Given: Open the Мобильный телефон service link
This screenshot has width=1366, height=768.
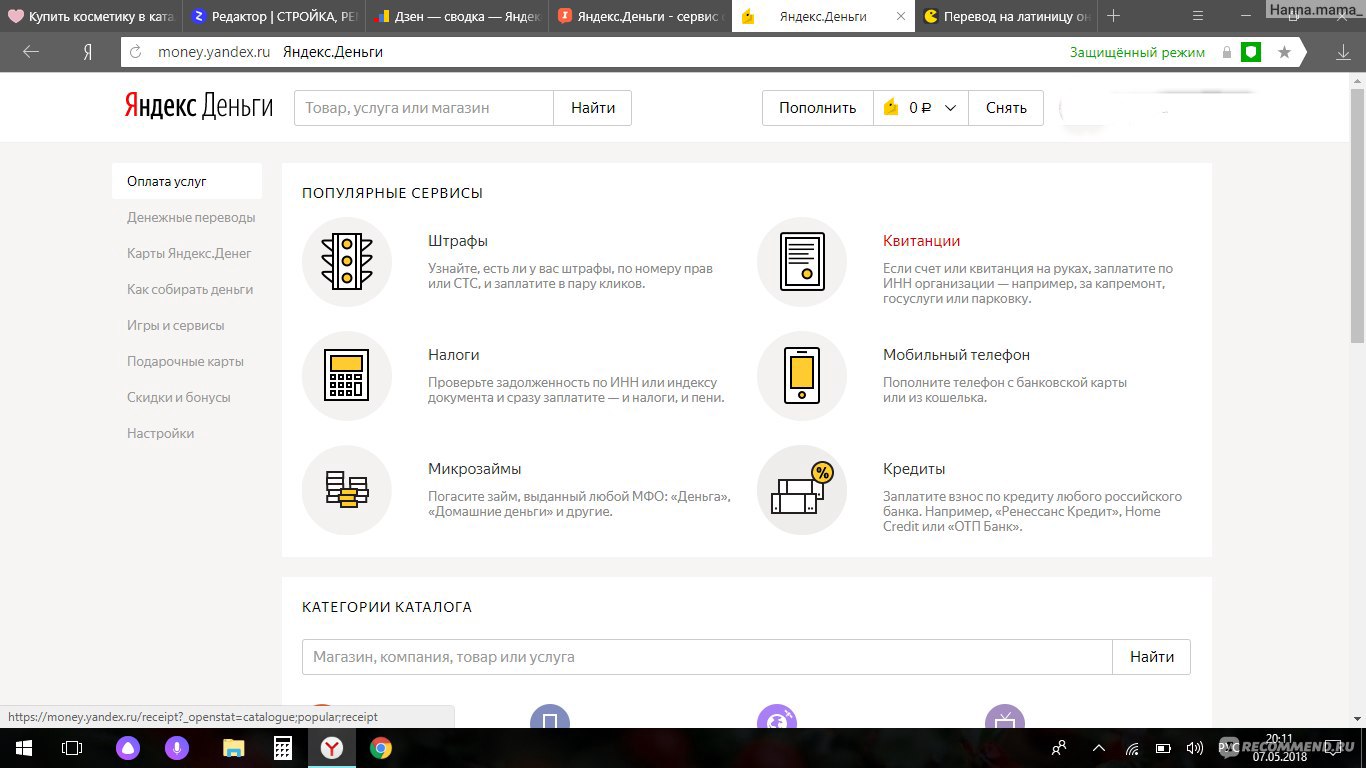Looking at the screenshot, I should tap(956, 355).
